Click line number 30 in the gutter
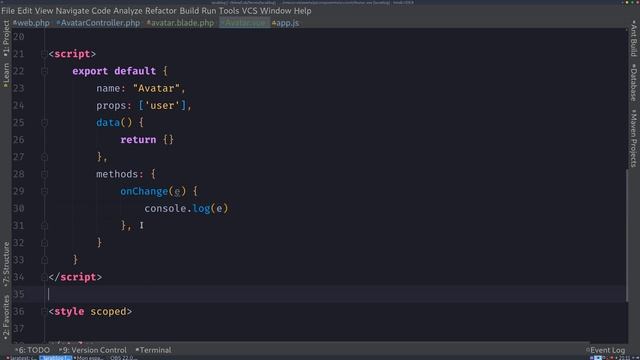Screen dimensions: 640x360 [18, 208]
